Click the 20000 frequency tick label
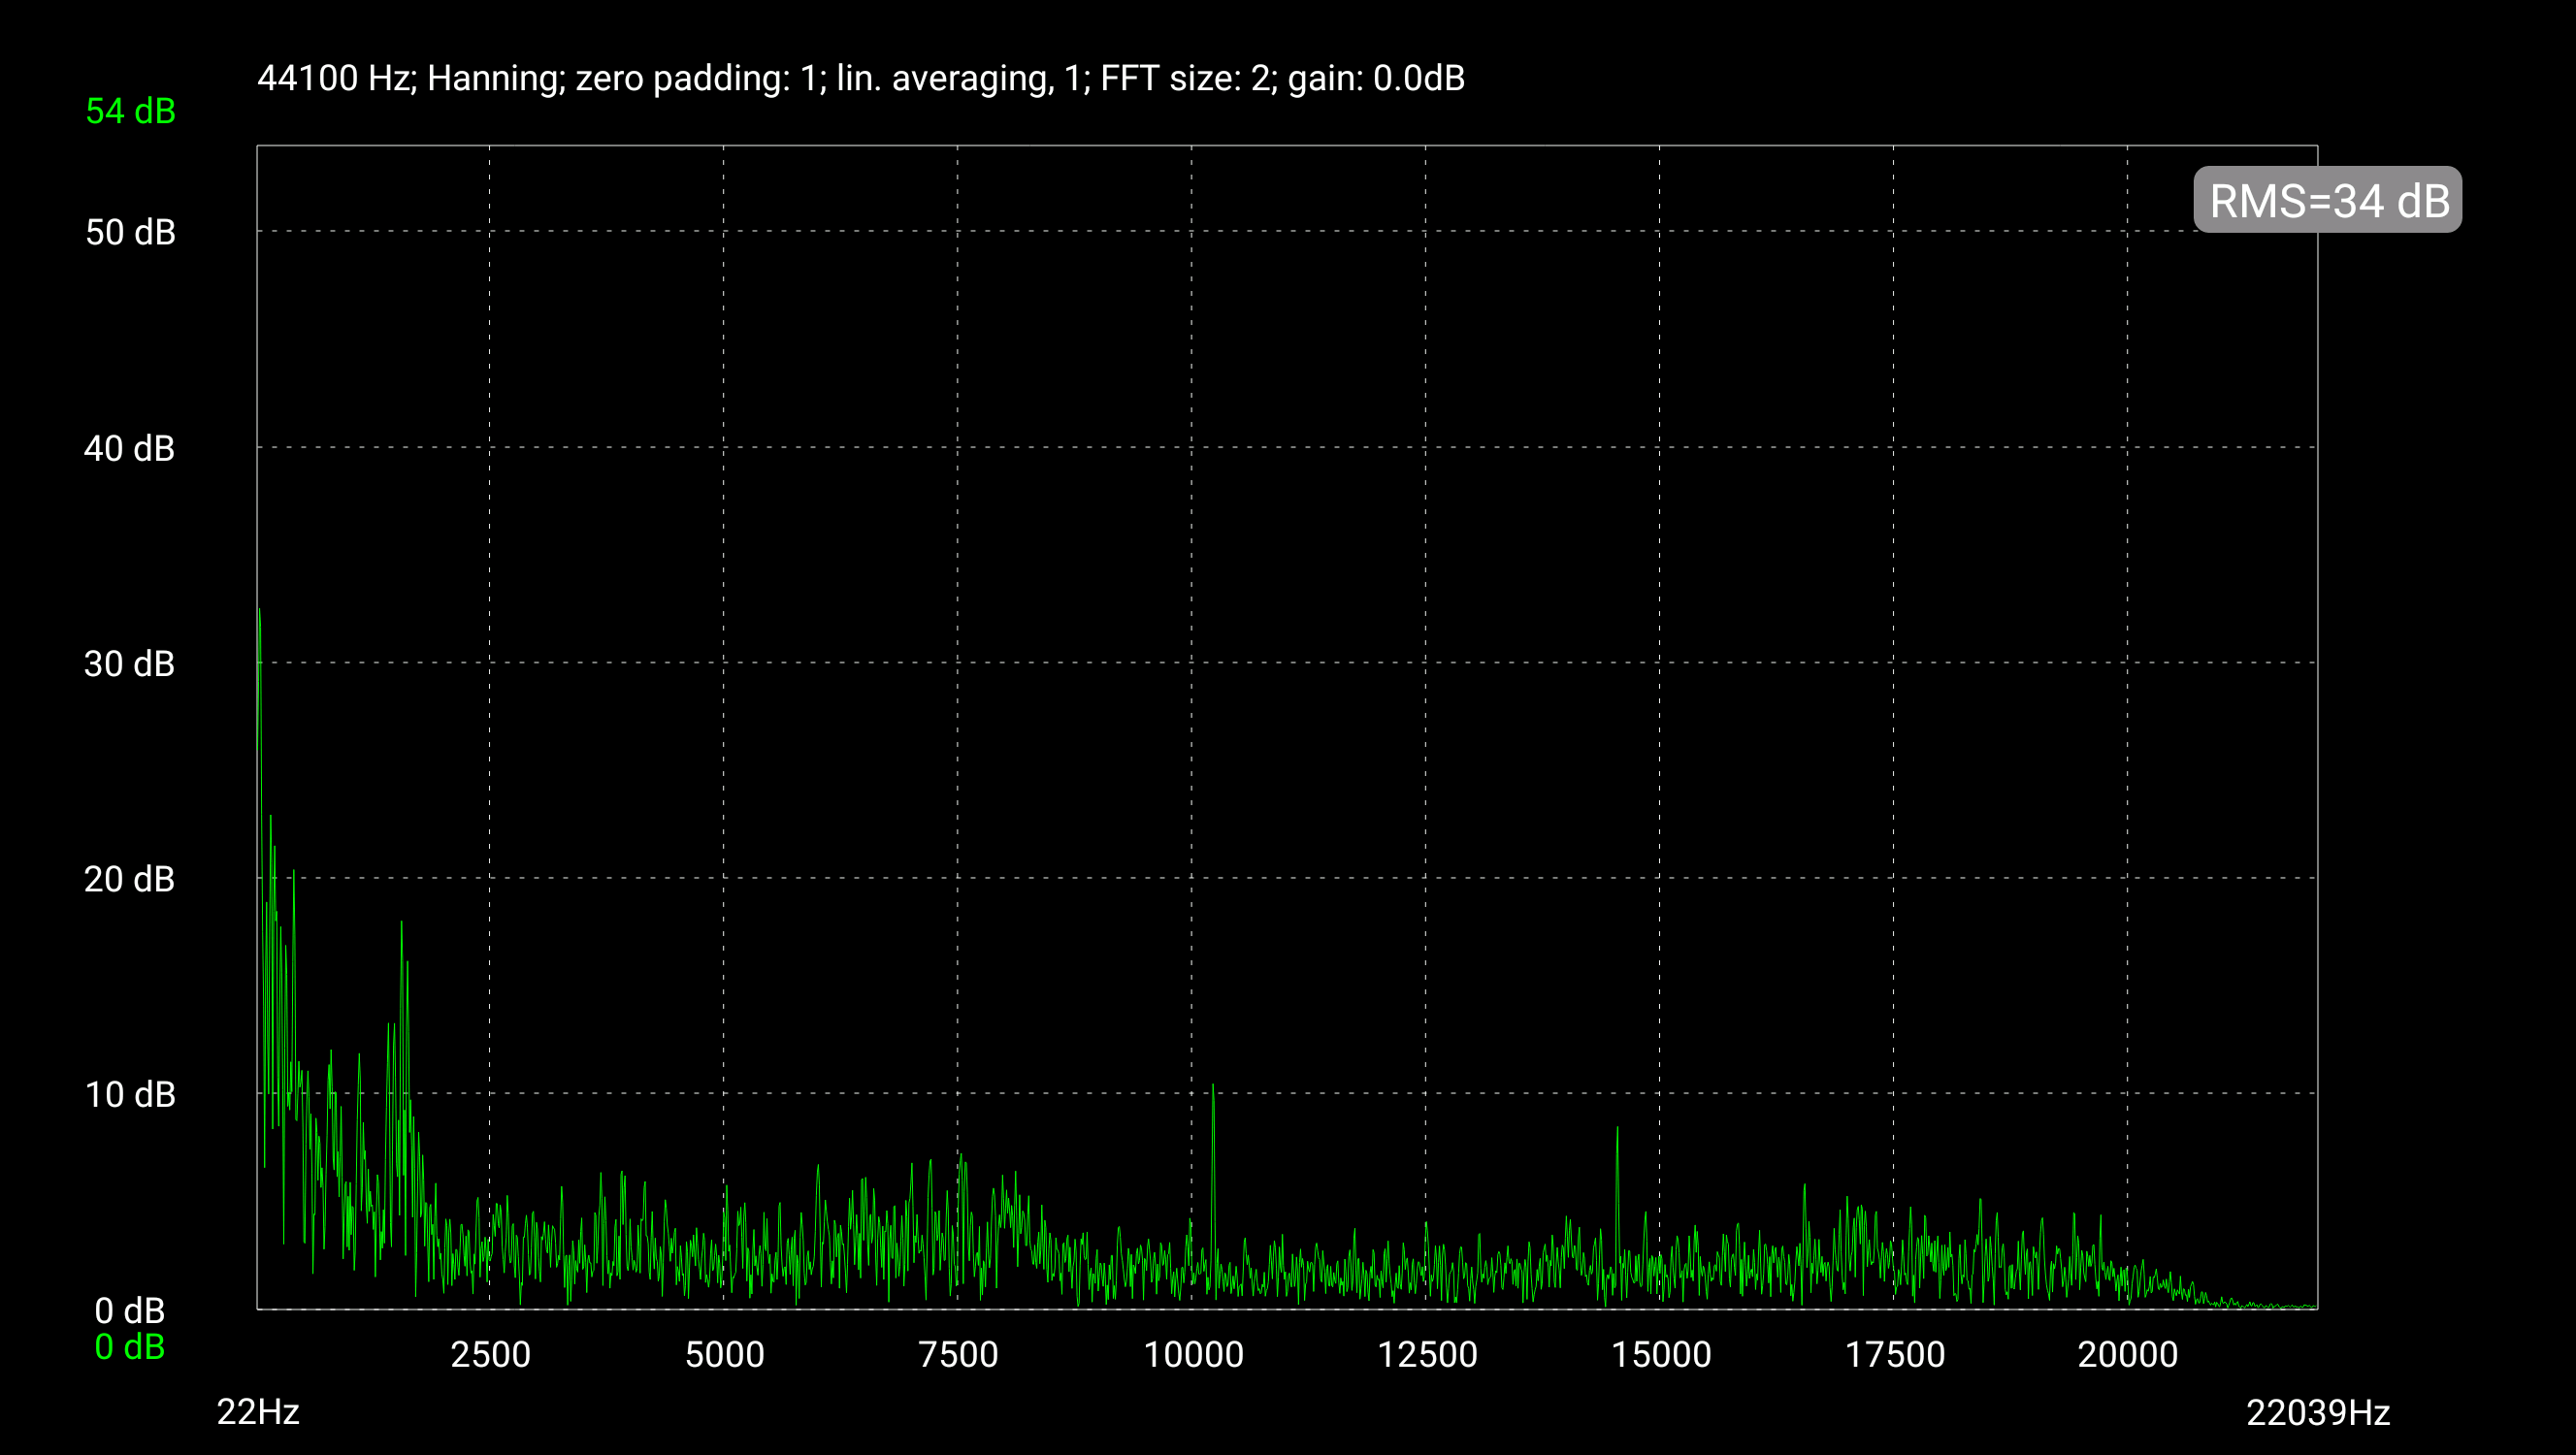This screenshot has width=2576, height=1455. click(2127, 1354)
